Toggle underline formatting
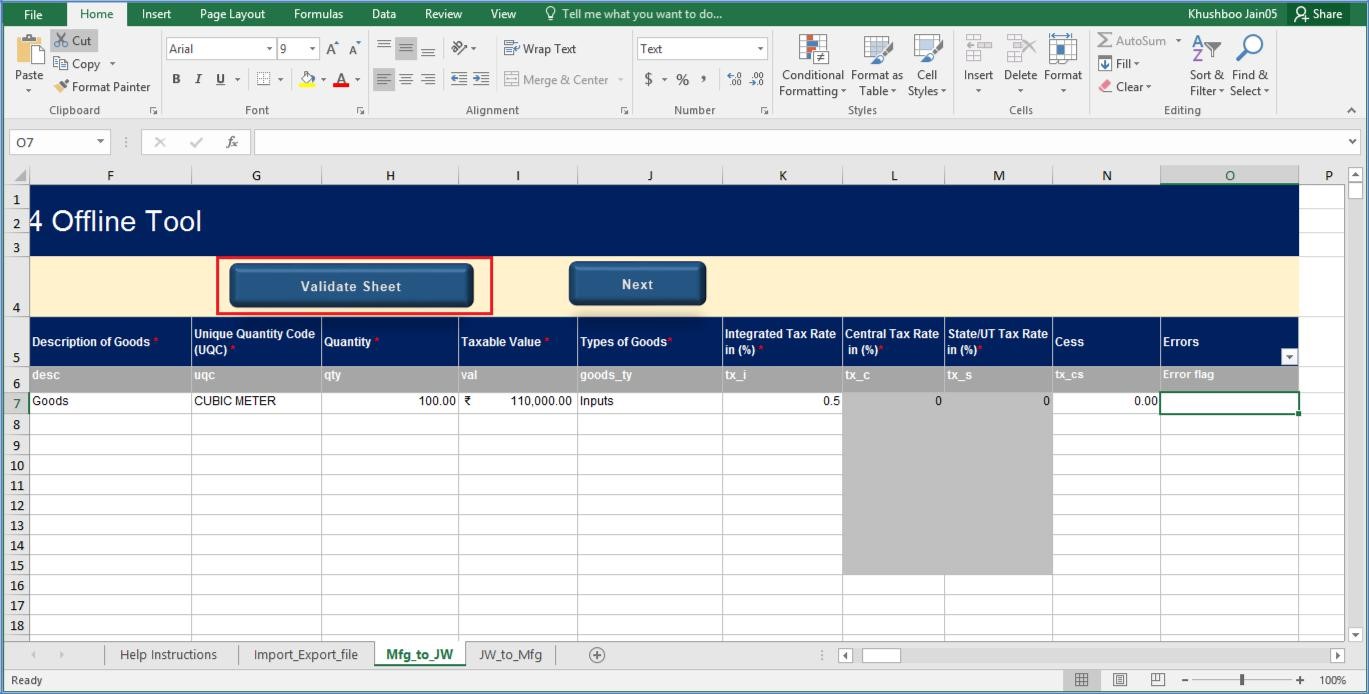This screenshot has width=1369, height=694. pos(218,78)
